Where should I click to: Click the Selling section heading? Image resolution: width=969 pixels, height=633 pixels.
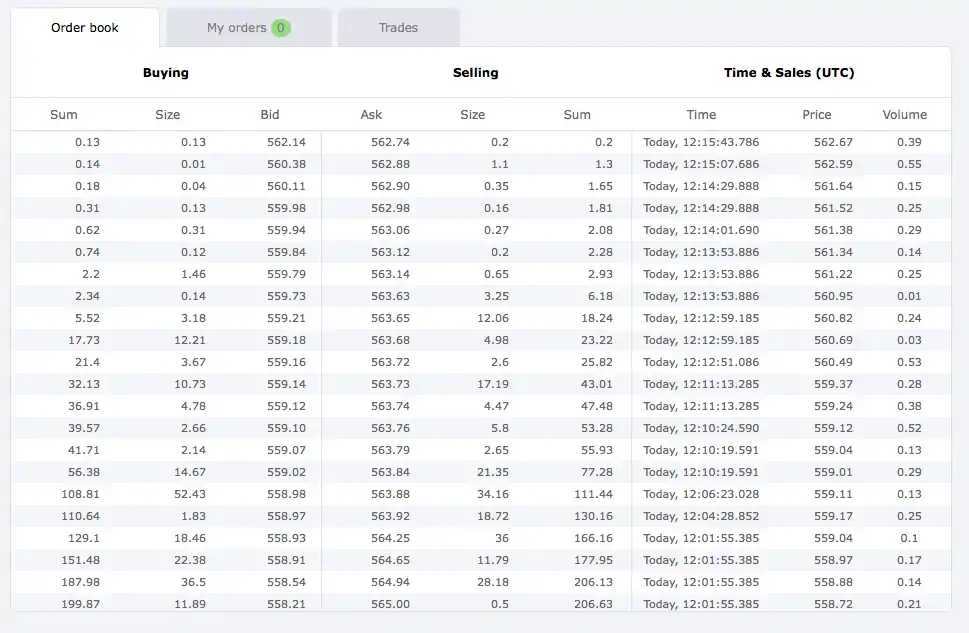475,73
